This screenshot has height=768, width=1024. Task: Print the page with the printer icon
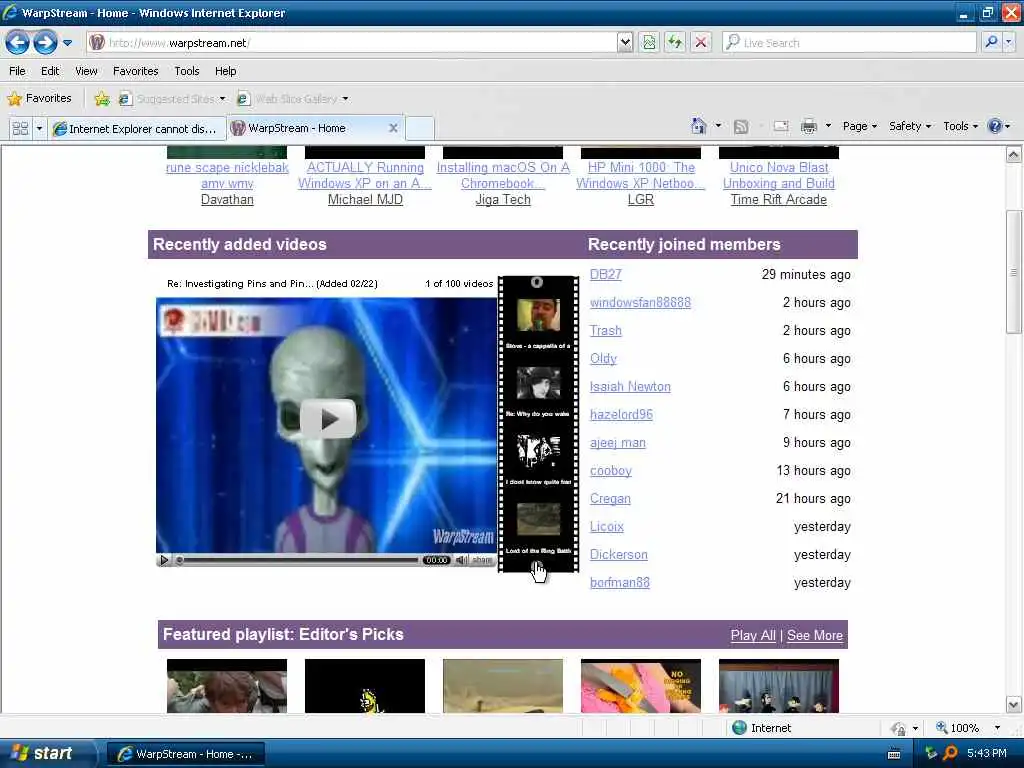coord(808,126)
